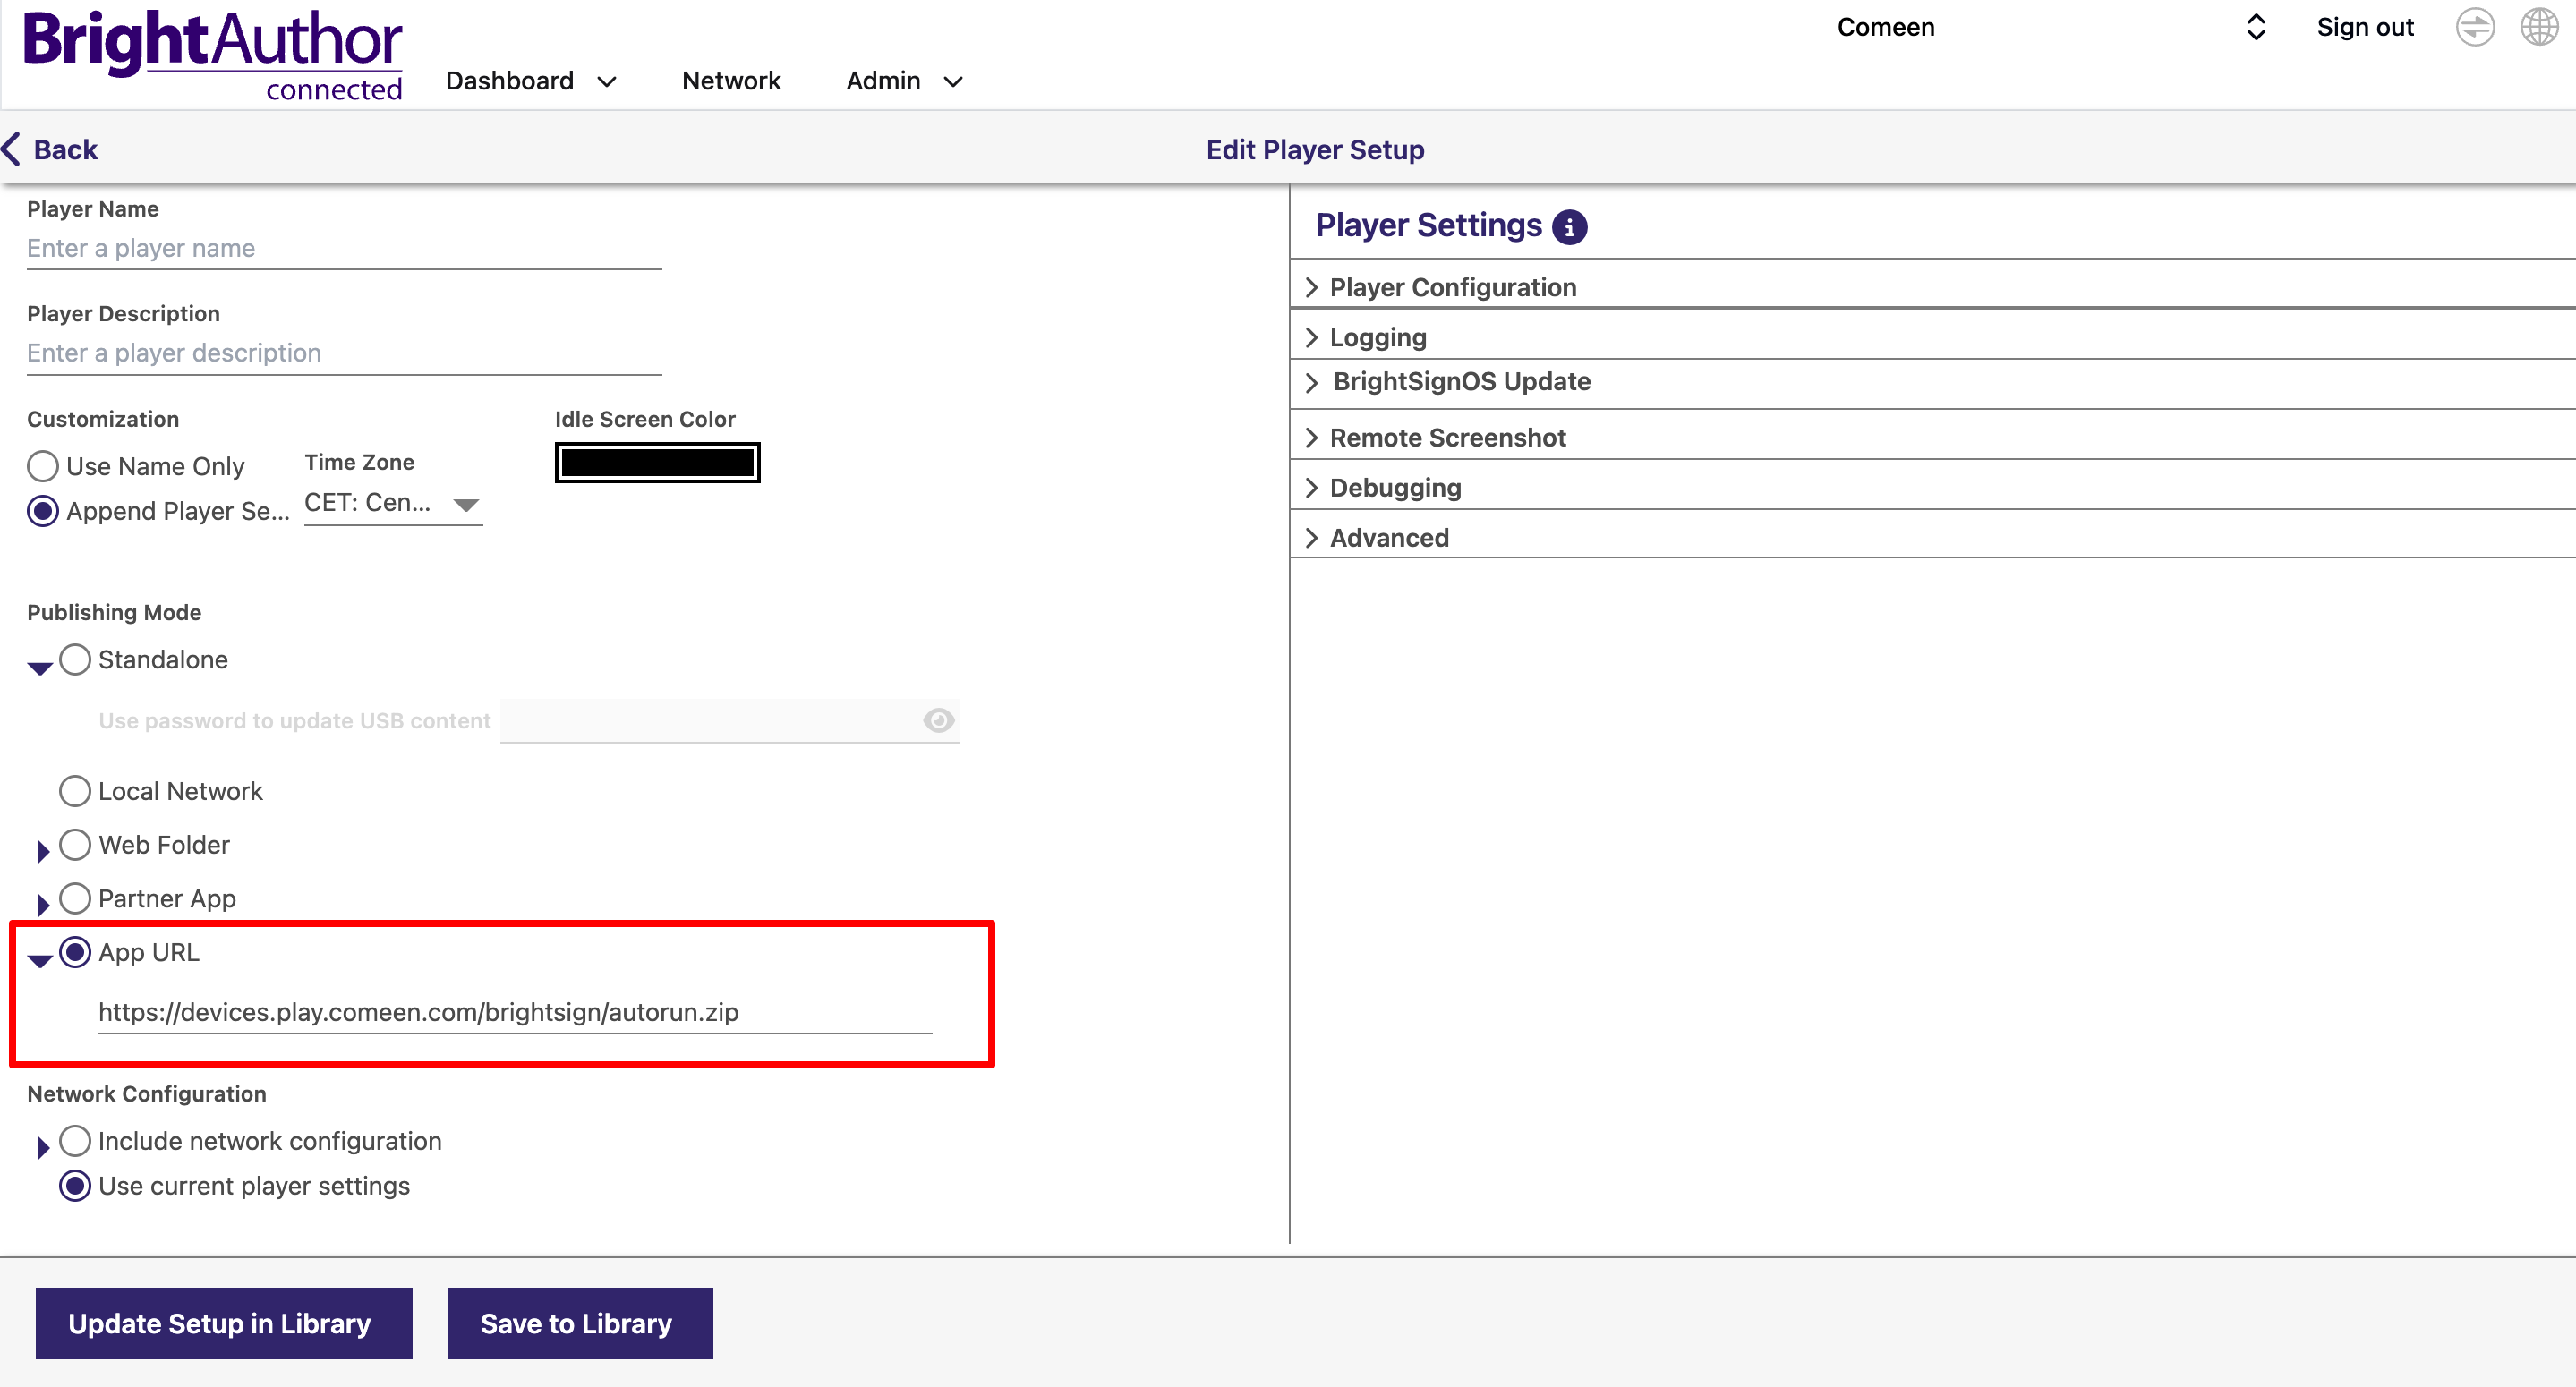This screenshot has height=1387, width=2576.
Task: Select Include network configuration option
Action: tap(75, 1141)
